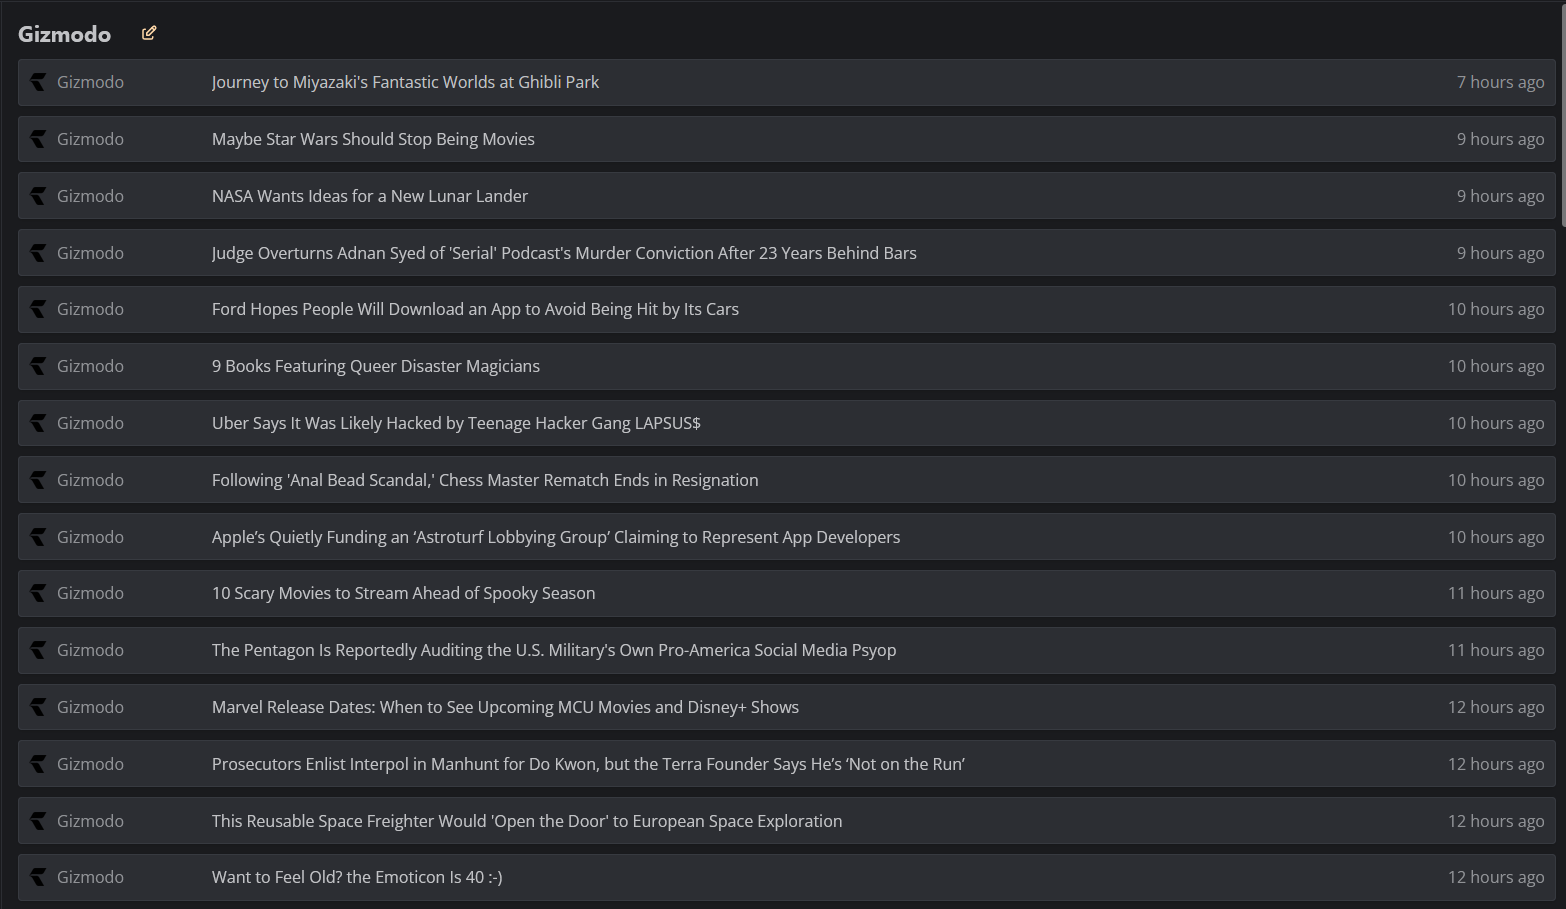Click '9 hours ago' on the Adnan Syed row
The image size is (1566, 909).
1500,253
